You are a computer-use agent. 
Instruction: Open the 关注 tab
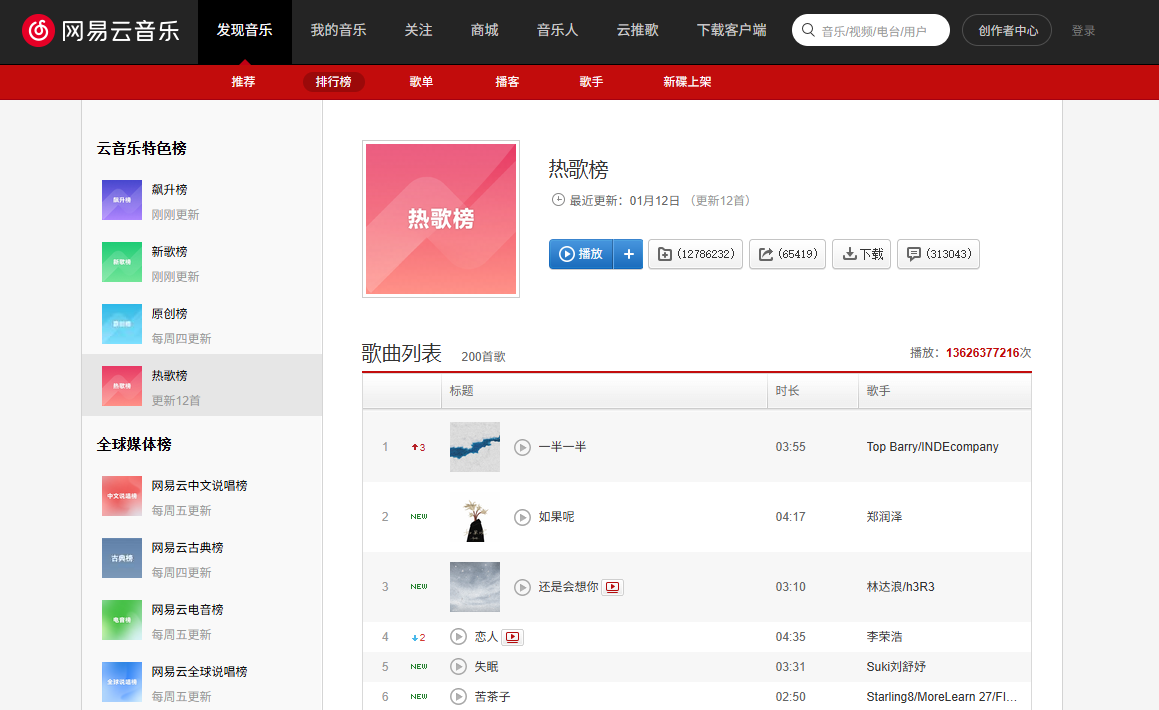[418, 30]
